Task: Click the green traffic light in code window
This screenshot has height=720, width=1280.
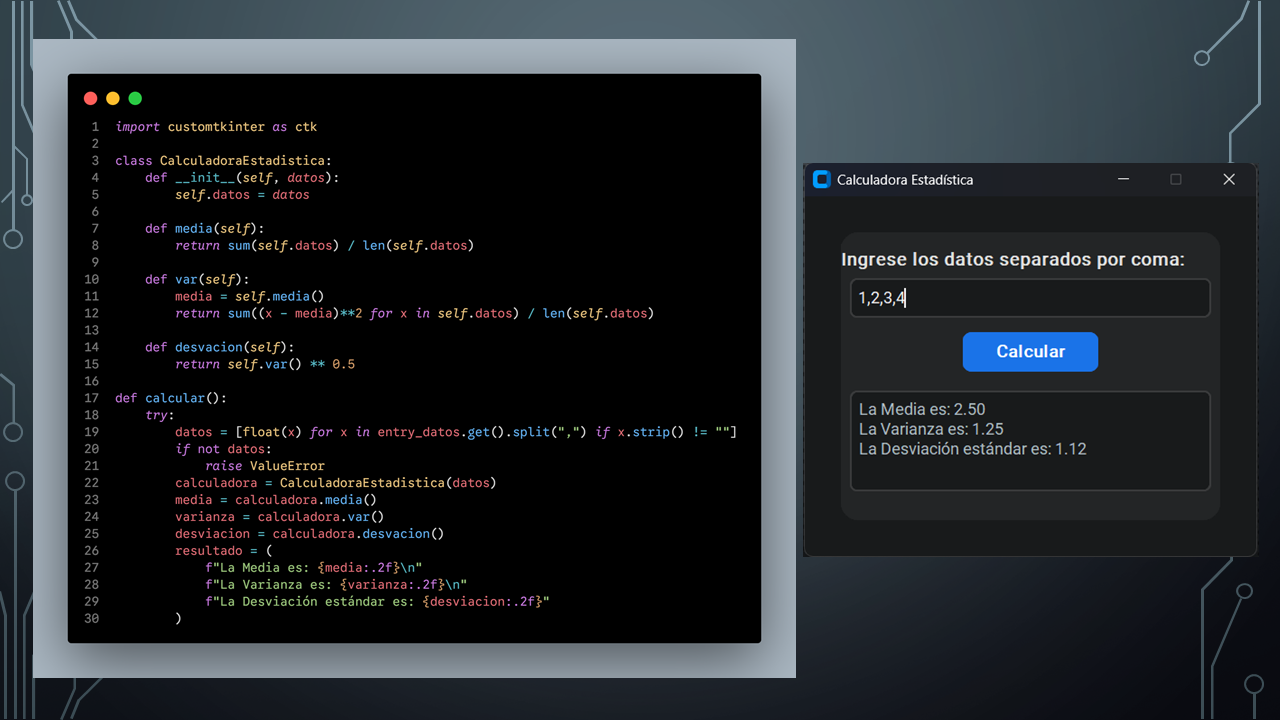Action: coord(135,98)
